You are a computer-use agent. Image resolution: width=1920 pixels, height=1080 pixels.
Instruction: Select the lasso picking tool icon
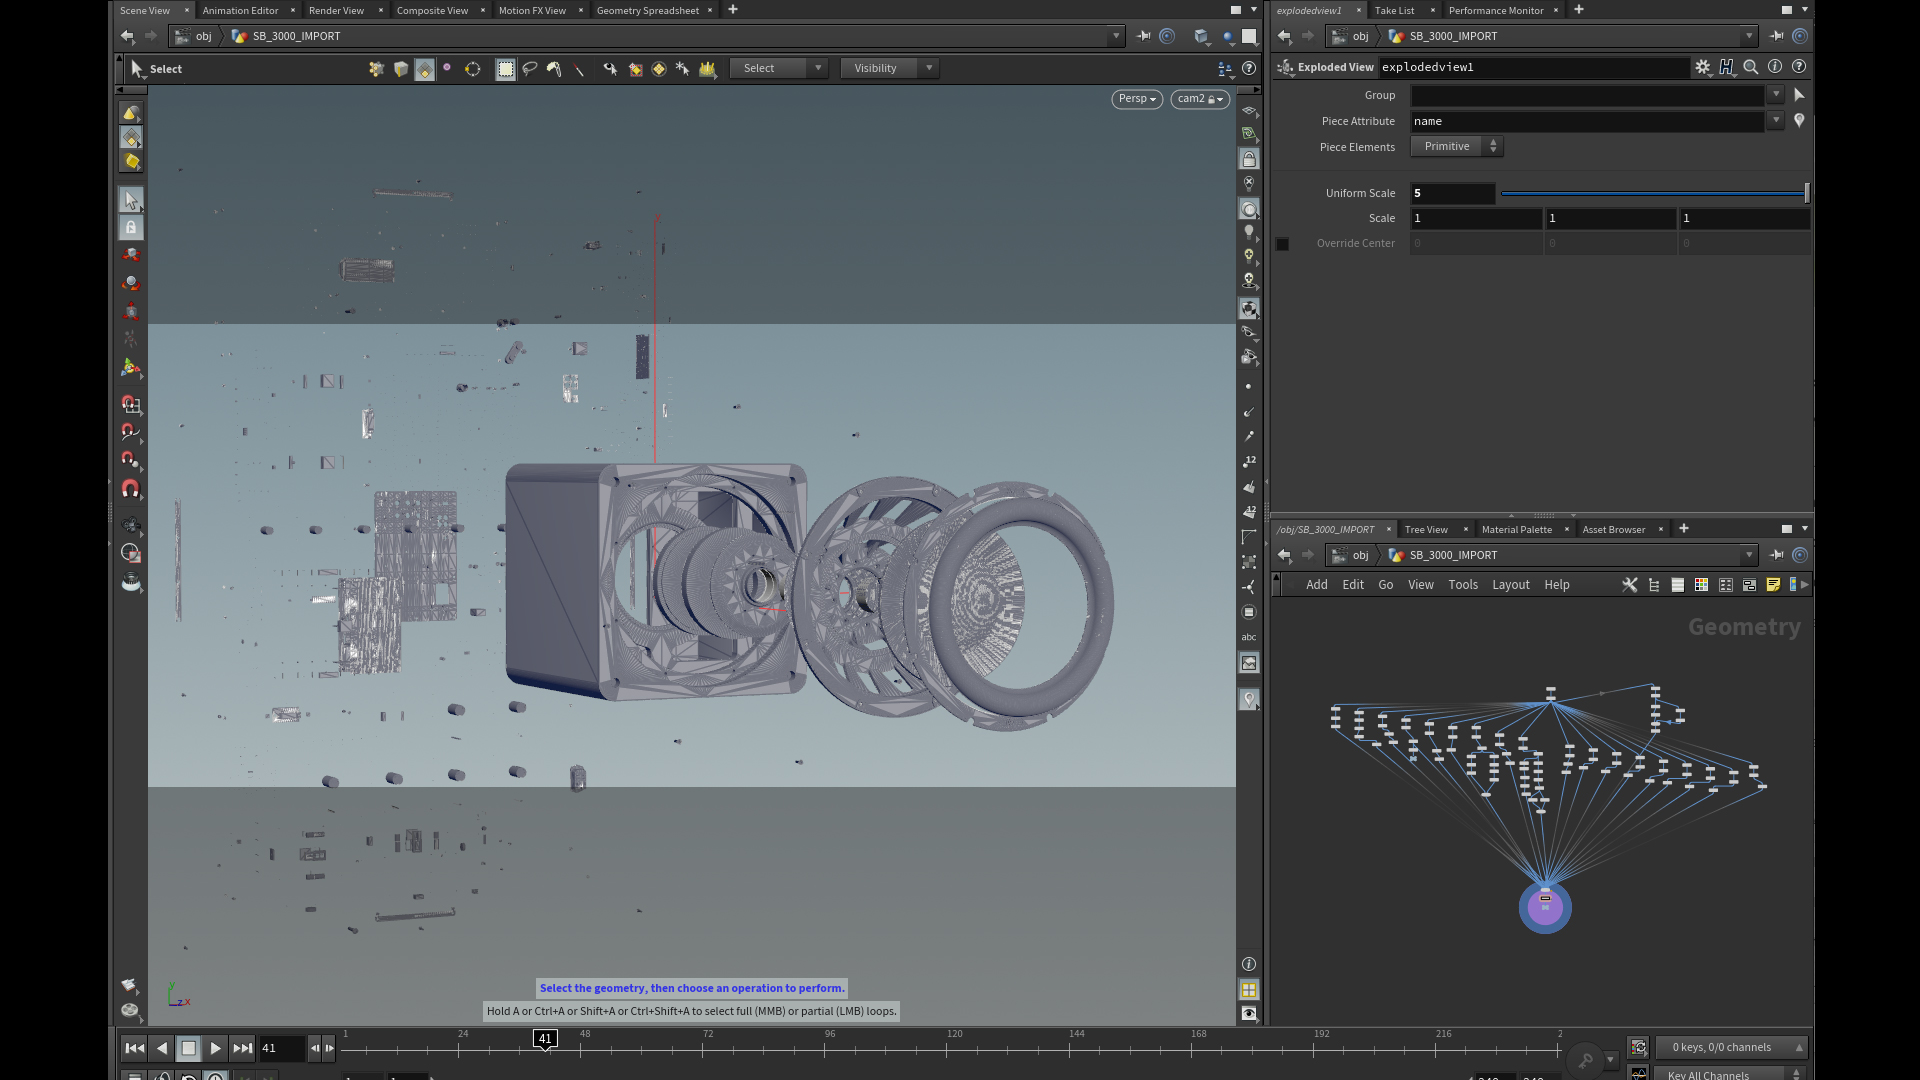point(530,69)
